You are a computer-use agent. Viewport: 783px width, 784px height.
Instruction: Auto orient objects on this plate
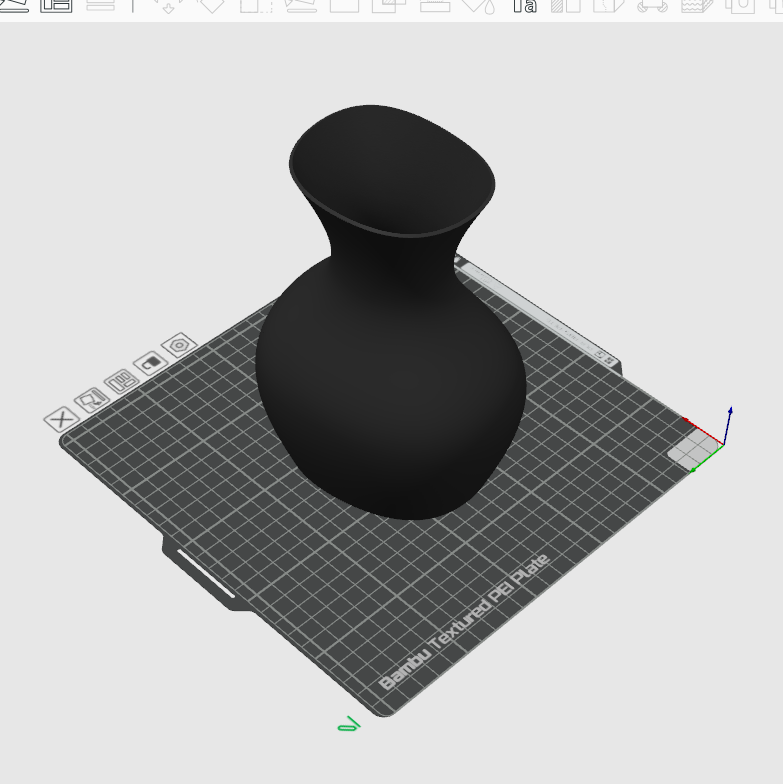tap(91, 400)
